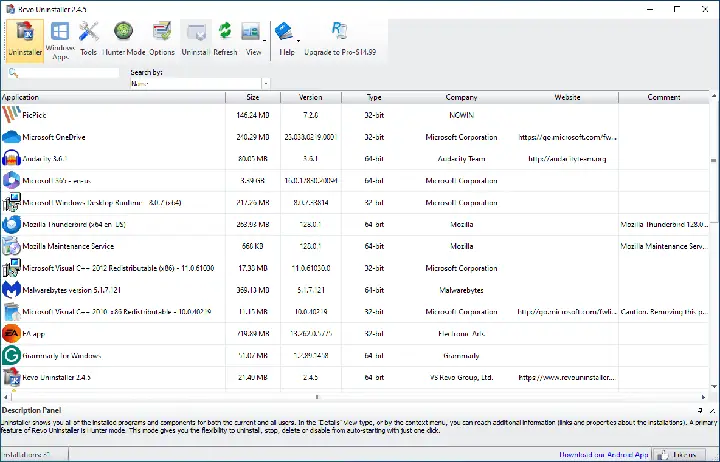Screen dimensions: 720x462
Task: Click the Mozilla Maintenance Service comment cell
Action: tap(664, 246)
